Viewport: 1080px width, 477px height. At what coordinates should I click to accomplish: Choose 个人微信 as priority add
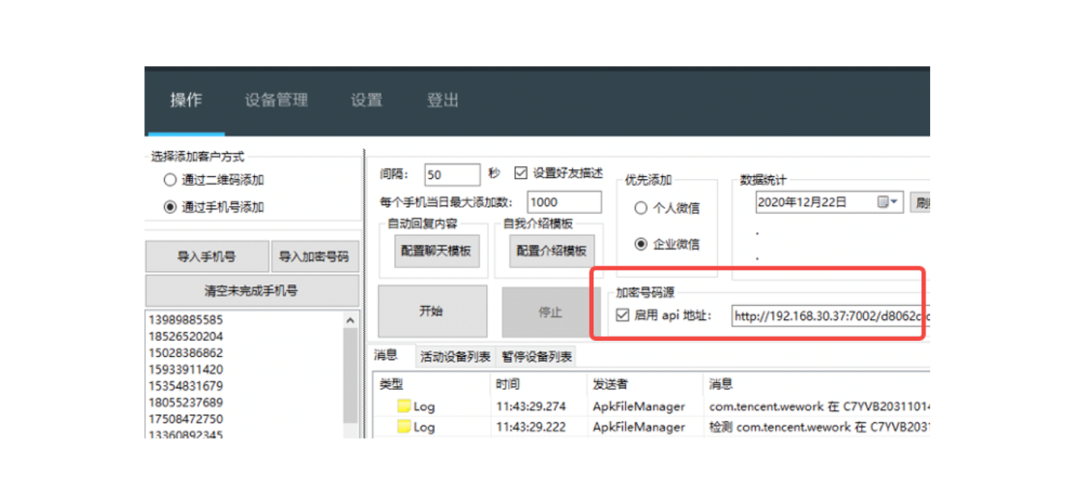click(641, 208)
